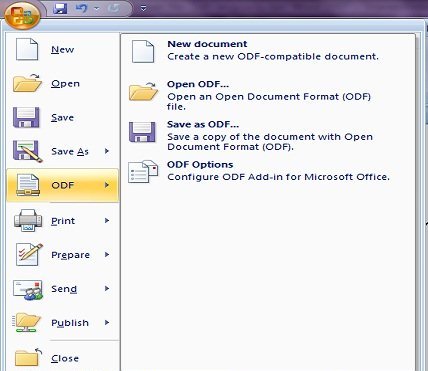Choose the Open menu entry label

pyautogui.click(x=65, y=84)
